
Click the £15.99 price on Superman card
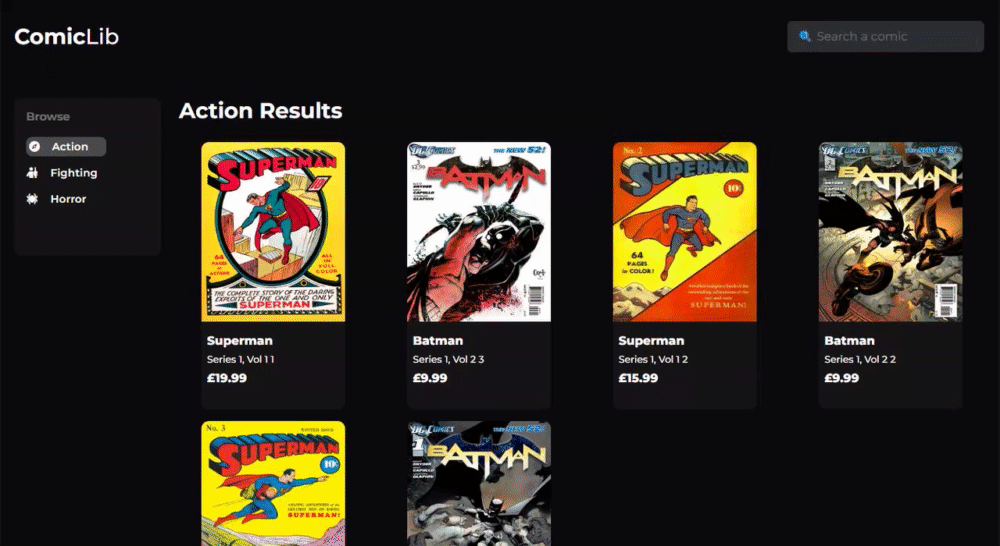click(638, 378)
